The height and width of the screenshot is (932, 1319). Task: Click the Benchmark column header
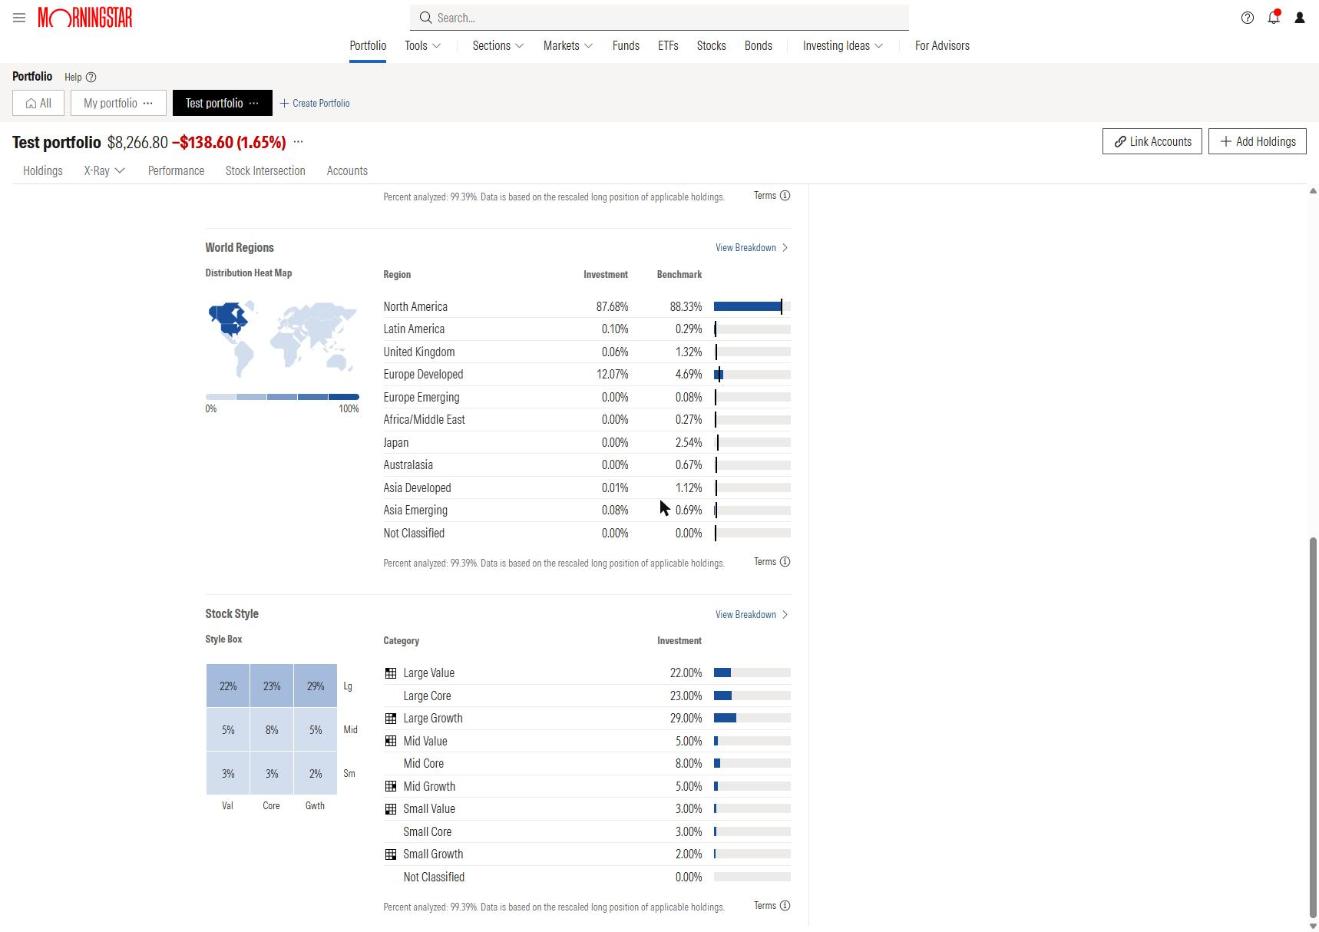[x=679, y=274]
